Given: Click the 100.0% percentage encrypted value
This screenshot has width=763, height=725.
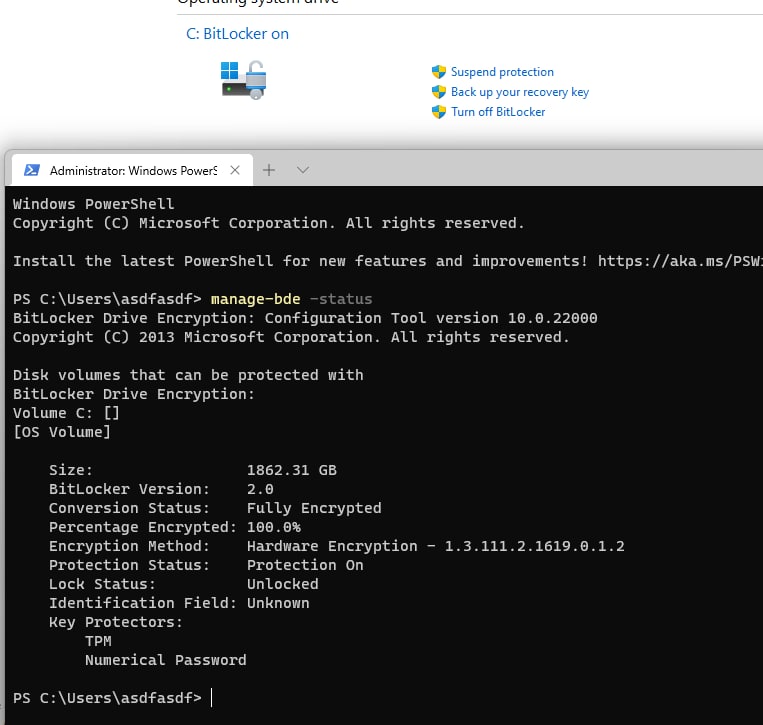Looking at the screenshot, I should (273, 527).
